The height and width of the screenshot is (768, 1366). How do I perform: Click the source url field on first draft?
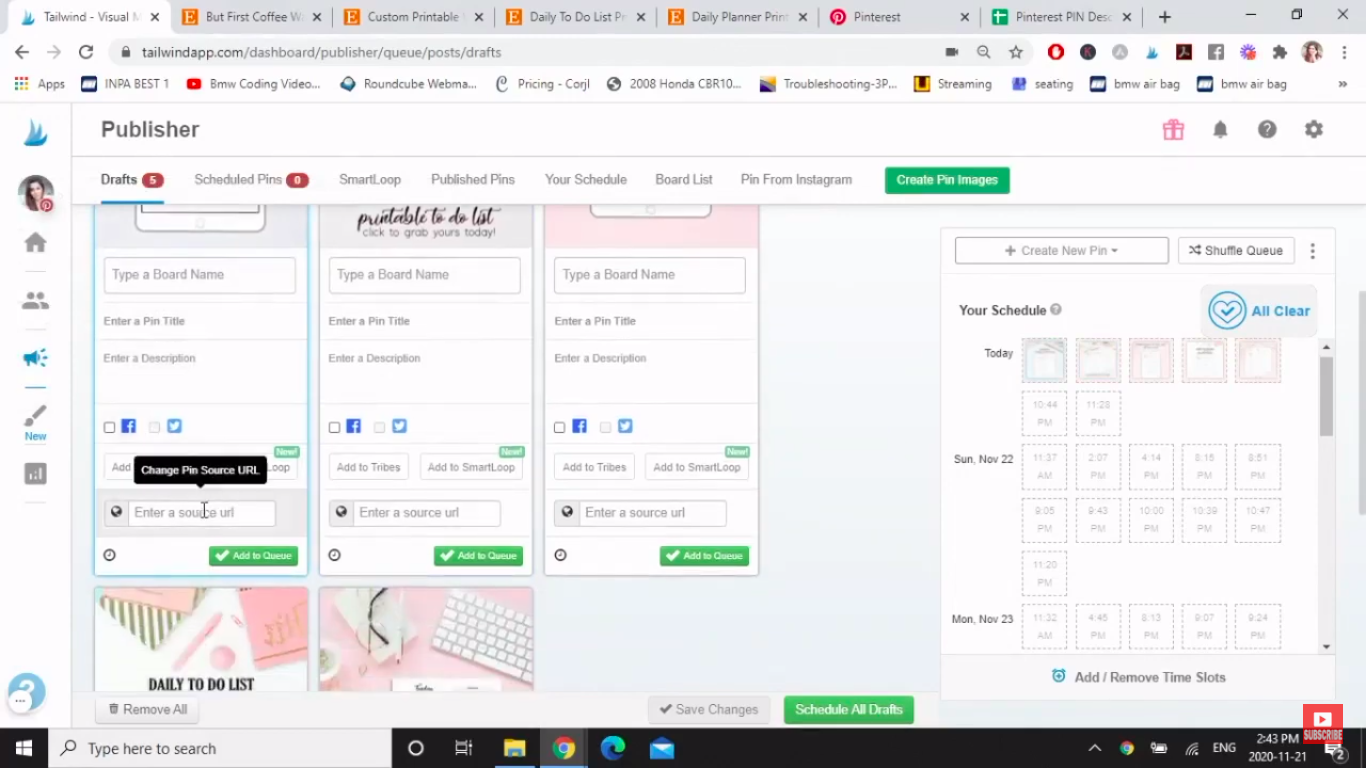click(202, 512)
